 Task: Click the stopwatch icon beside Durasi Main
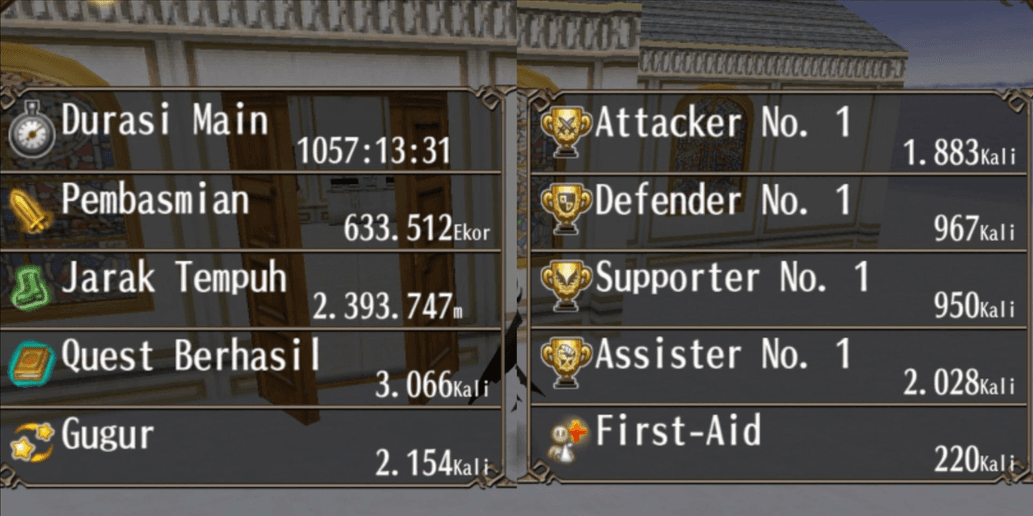pos(31,130)
